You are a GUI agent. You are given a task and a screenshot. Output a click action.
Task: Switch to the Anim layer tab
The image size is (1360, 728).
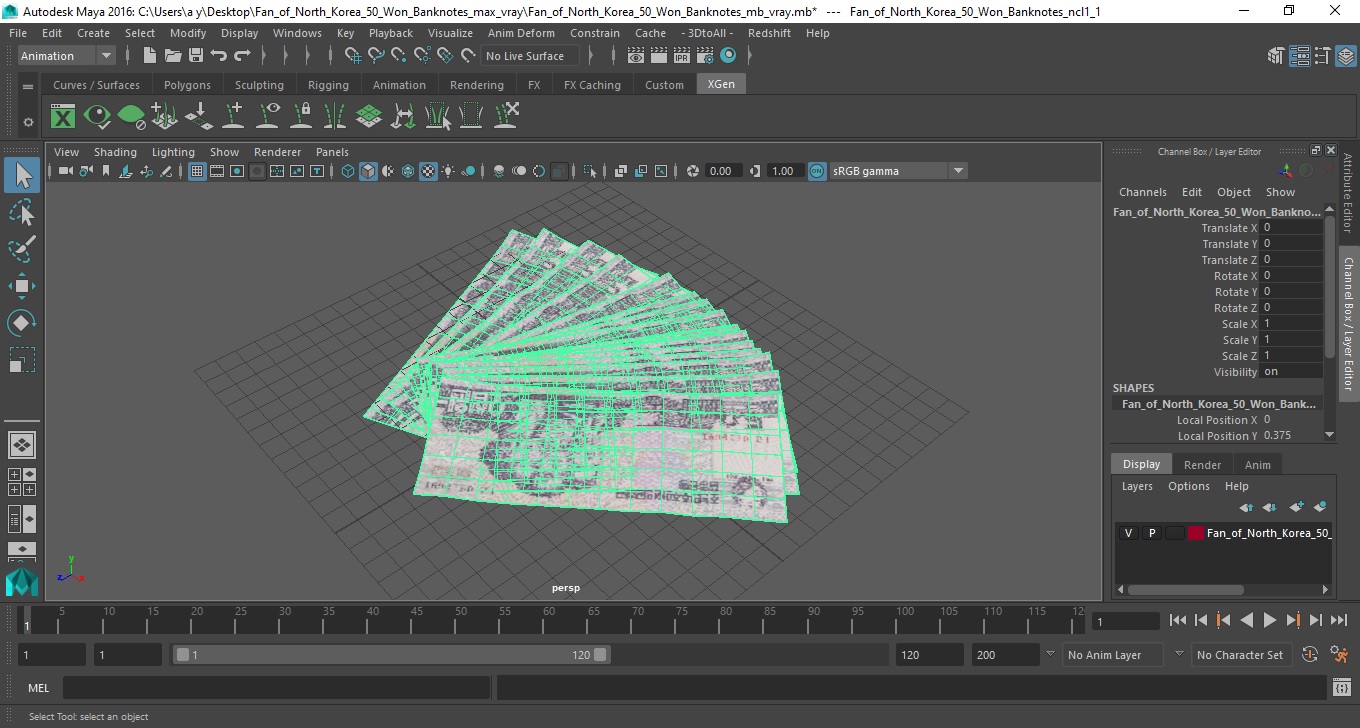[x=1257, y=465]
